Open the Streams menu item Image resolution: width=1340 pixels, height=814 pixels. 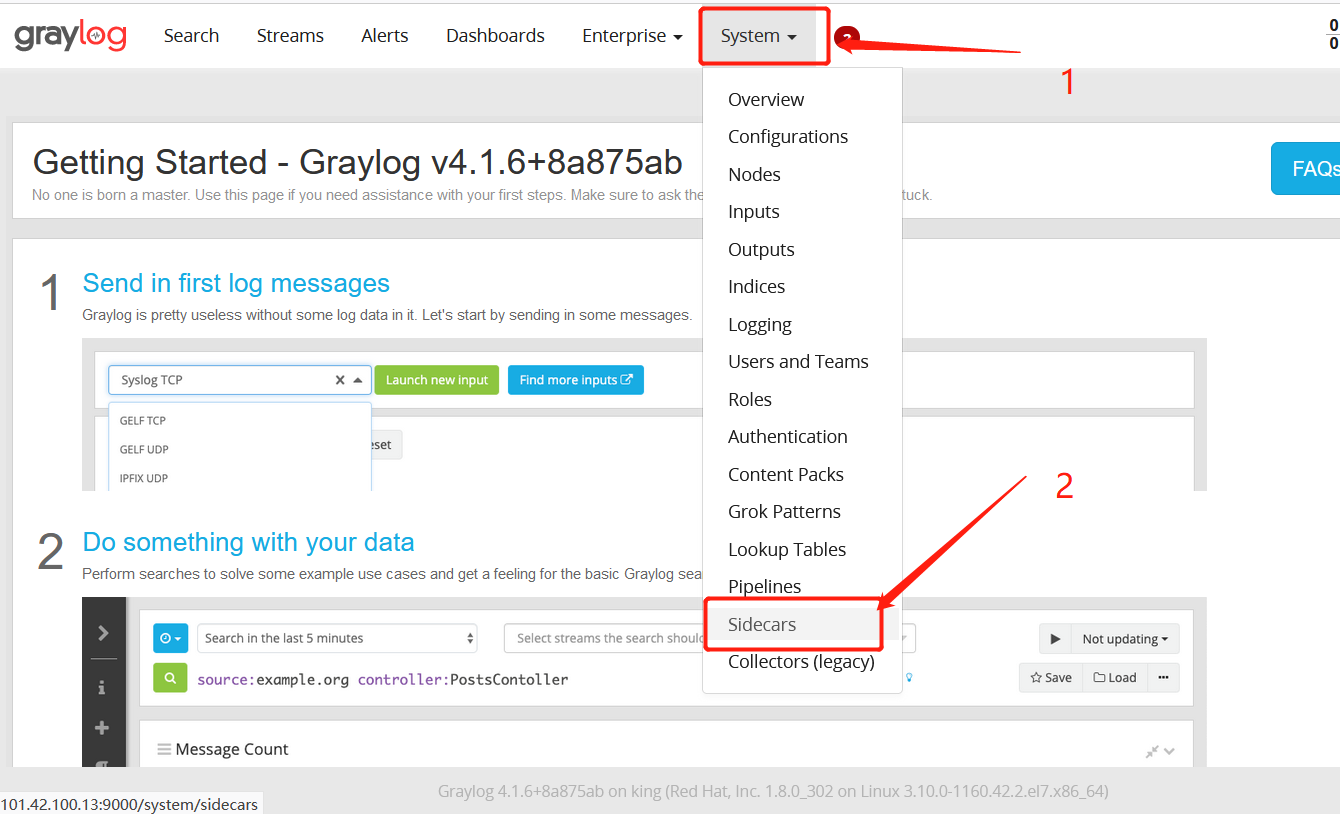pyautogui.click(x=289, y=35)
